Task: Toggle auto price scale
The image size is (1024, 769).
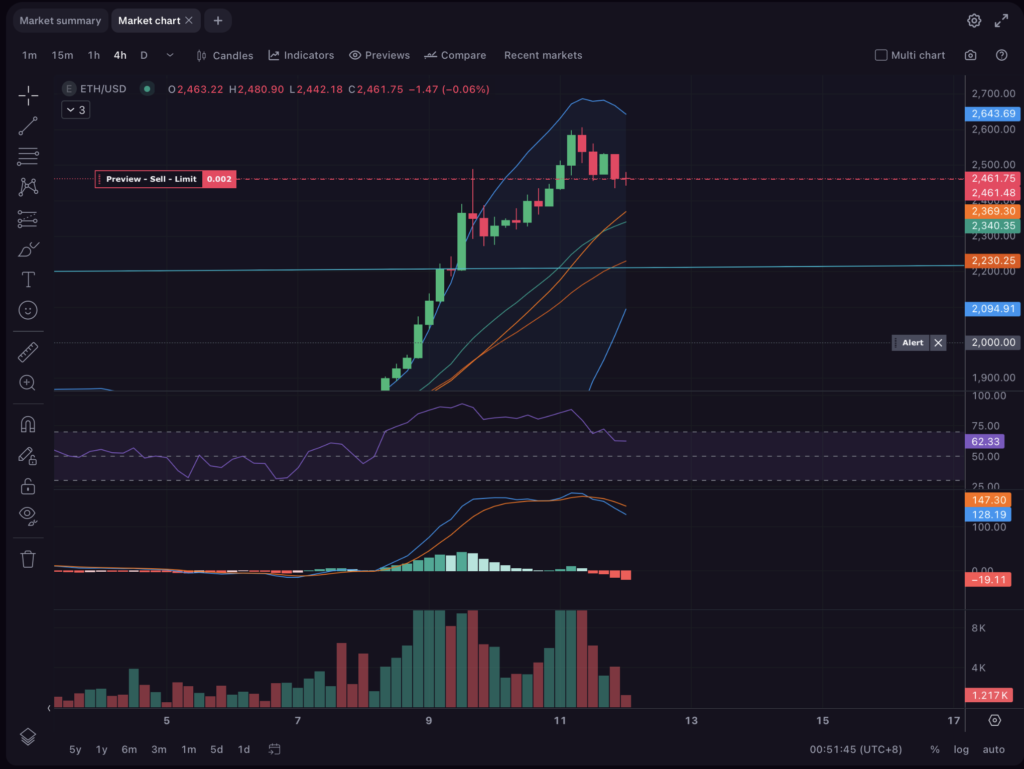Action: (x=993, y=749)
